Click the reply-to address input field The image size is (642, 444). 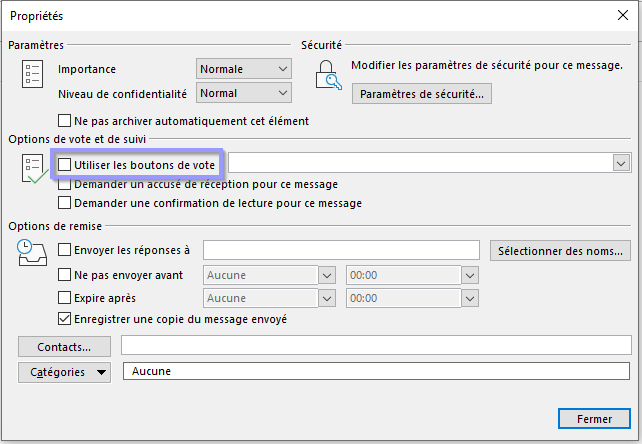point(341,250)
